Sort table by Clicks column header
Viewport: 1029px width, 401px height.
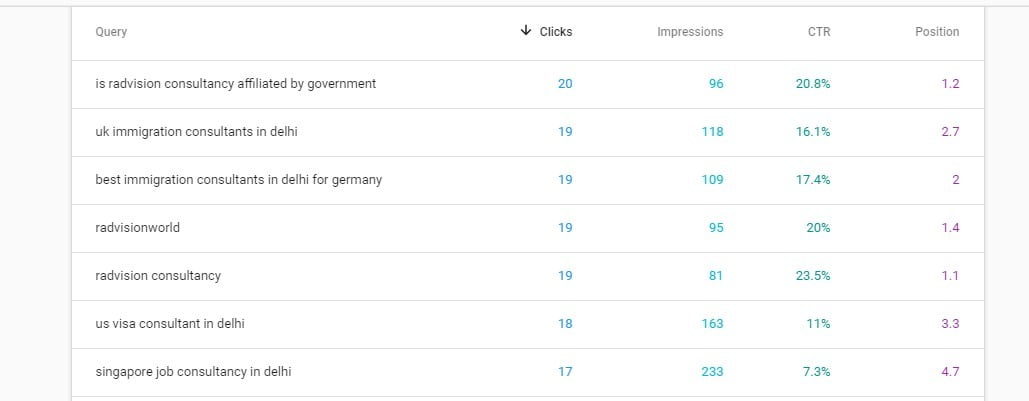coord(556,32)
